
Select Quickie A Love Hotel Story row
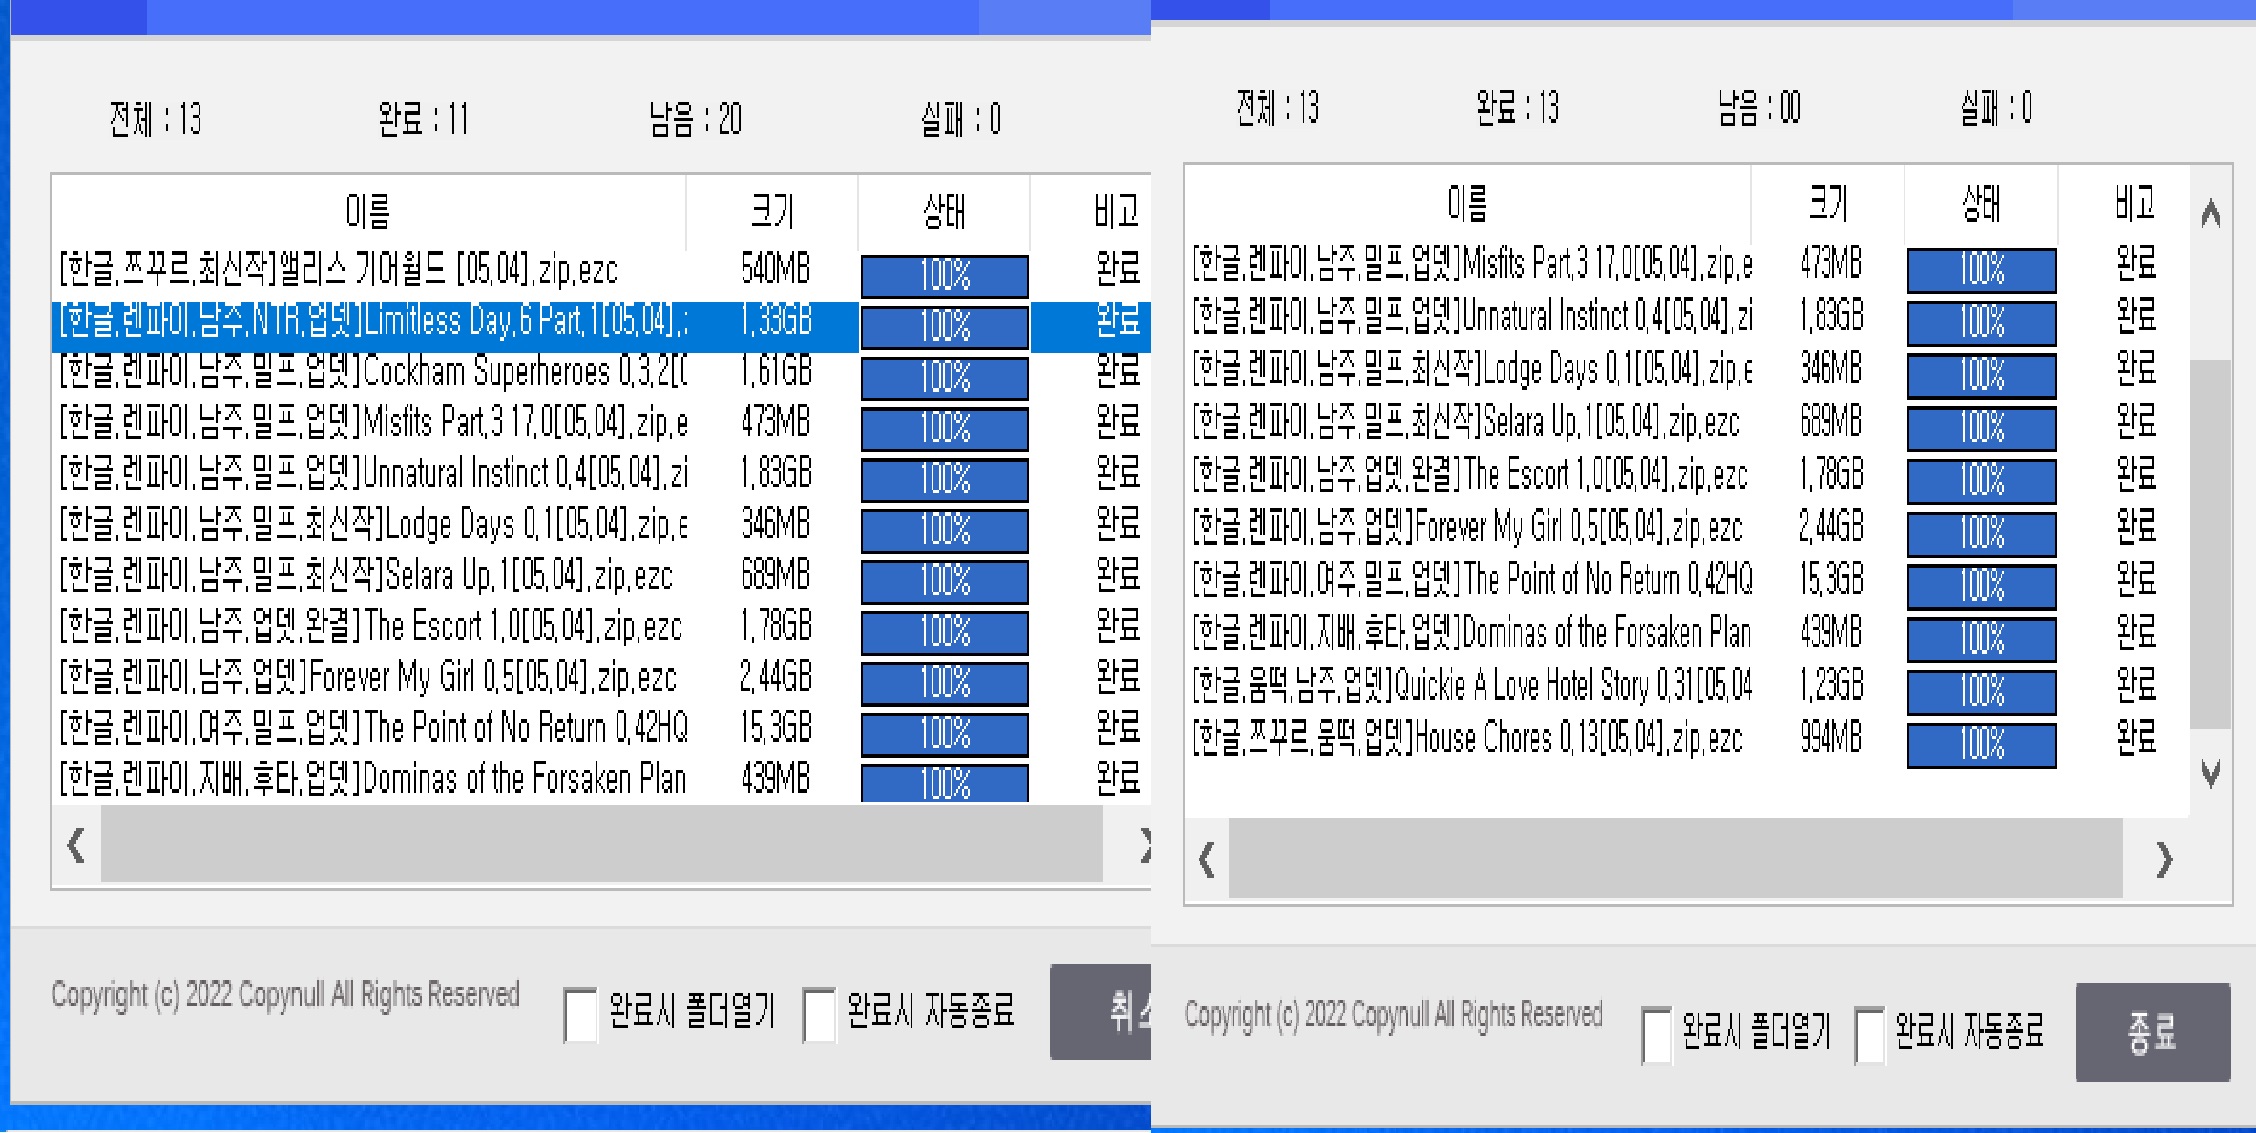[x=1470, y=686]
